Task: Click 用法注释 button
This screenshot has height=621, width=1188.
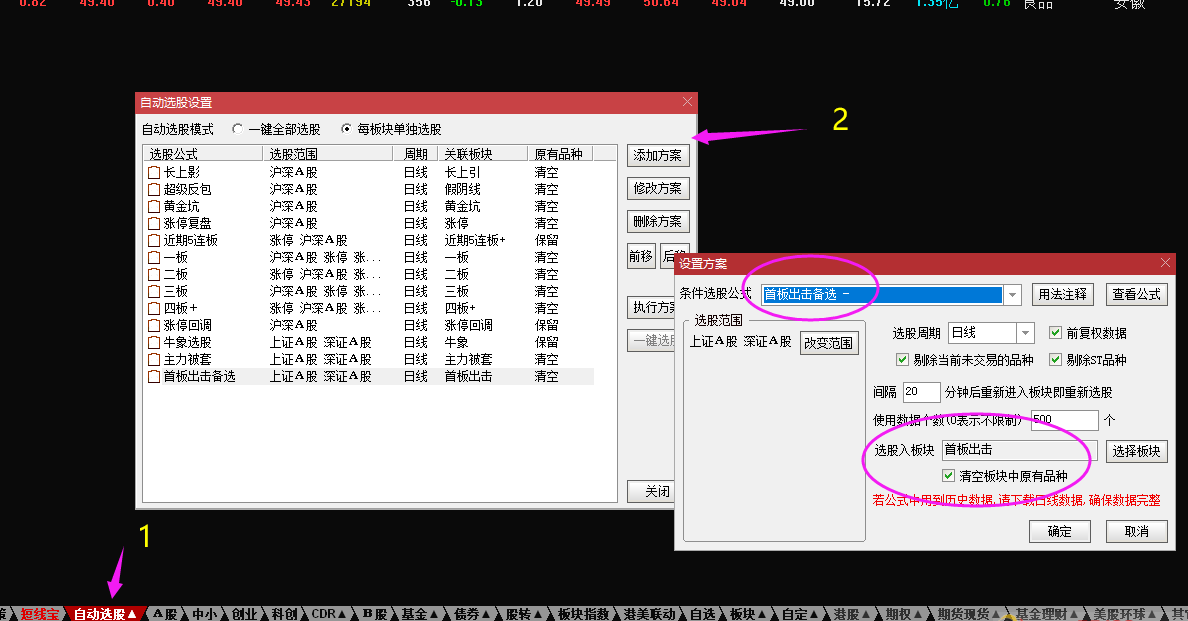Action: (x=1062, y=295)
